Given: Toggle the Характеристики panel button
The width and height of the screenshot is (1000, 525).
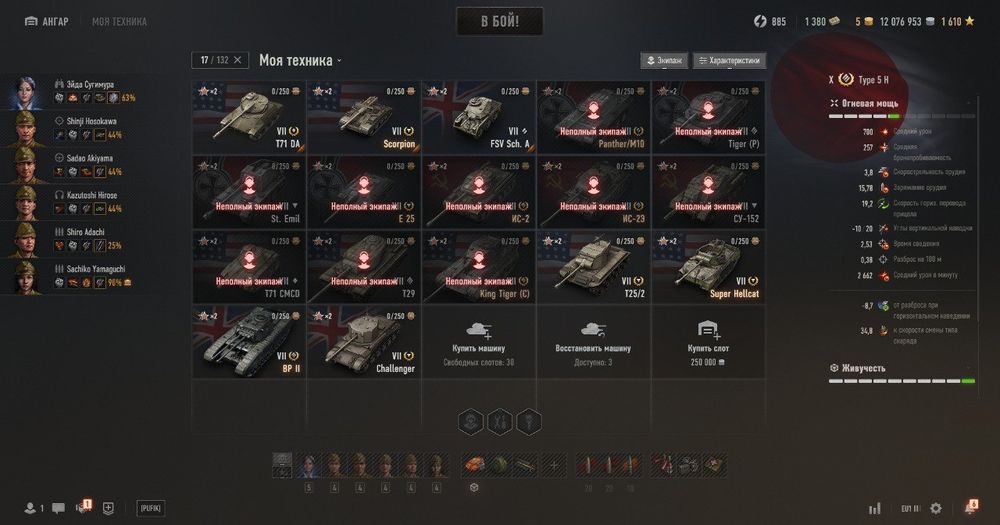Looking at the screenshot, I should click(x=729, y=60).
